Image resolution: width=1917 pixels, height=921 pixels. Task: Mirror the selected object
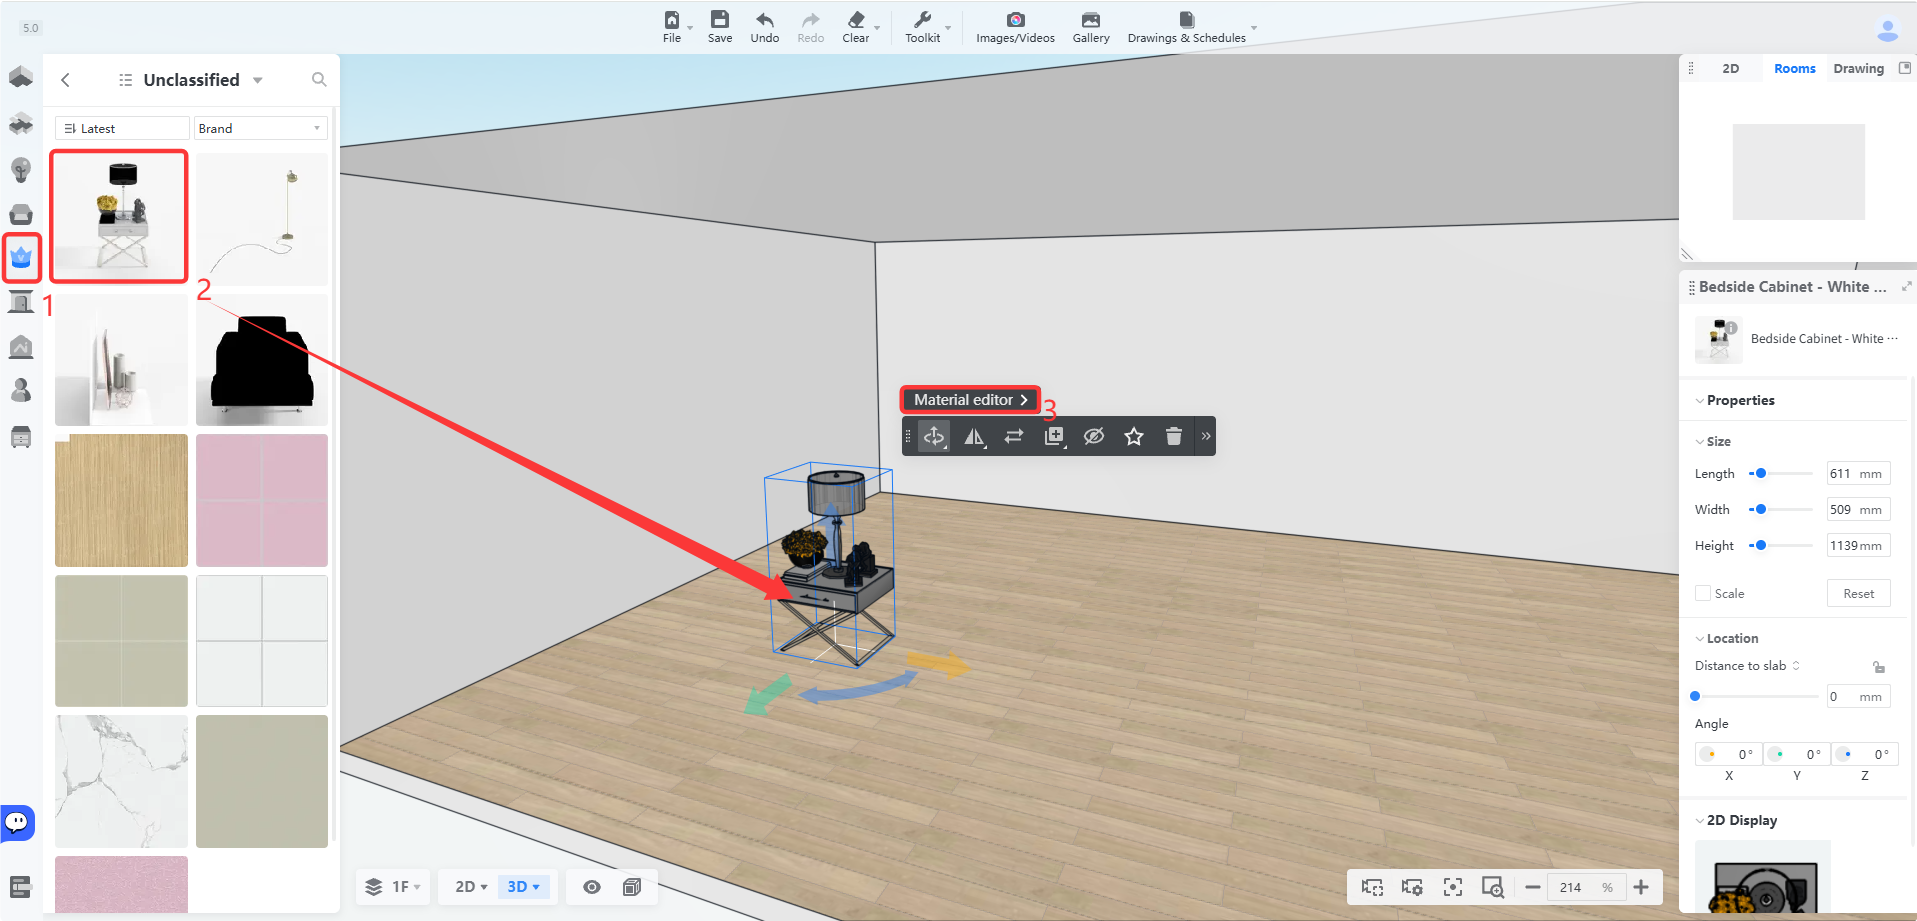974,436
